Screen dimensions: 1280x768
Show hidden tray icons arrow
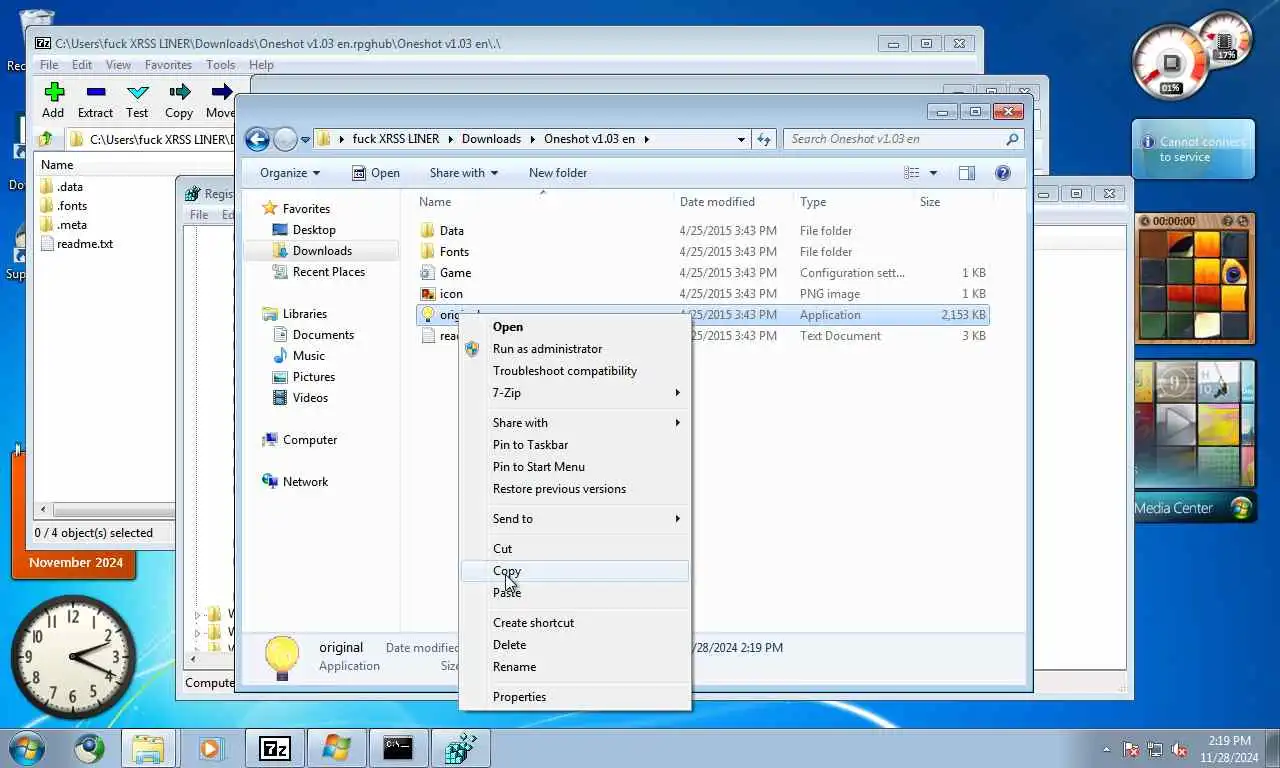tap(1106, 749)
